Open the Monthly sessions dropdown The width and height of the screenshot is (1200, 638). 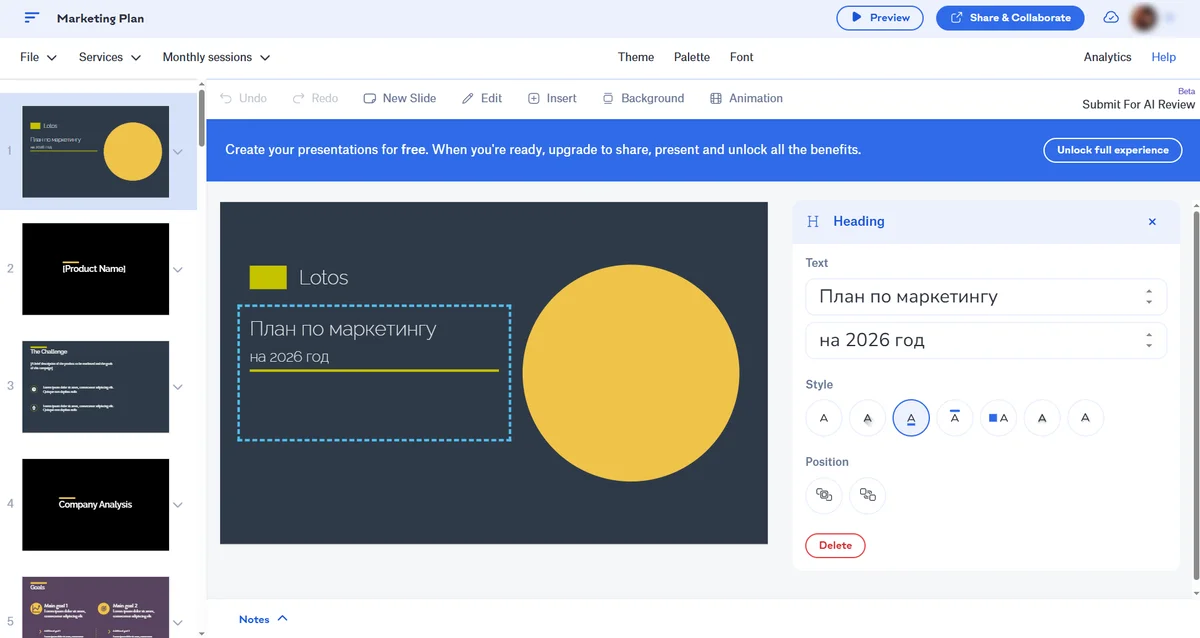[x=216, y=57]
